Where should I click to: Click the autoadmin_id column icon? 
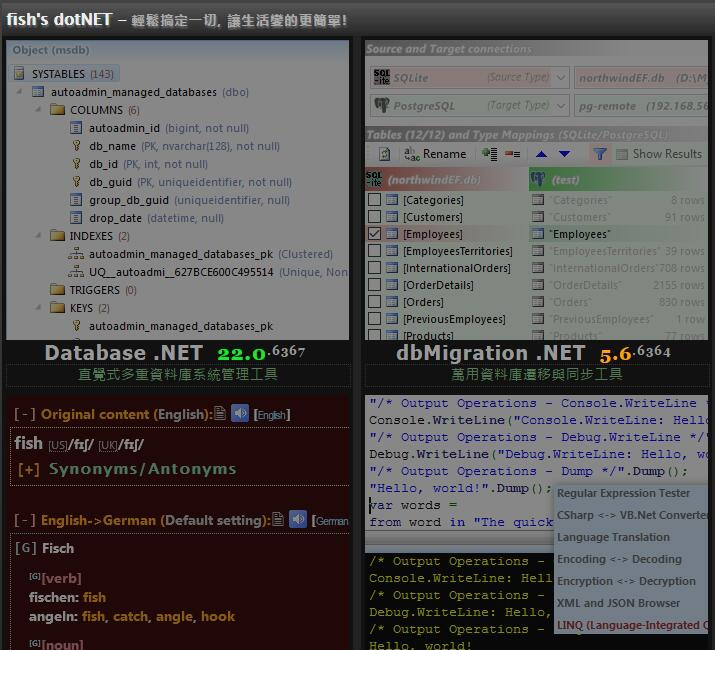76,128
